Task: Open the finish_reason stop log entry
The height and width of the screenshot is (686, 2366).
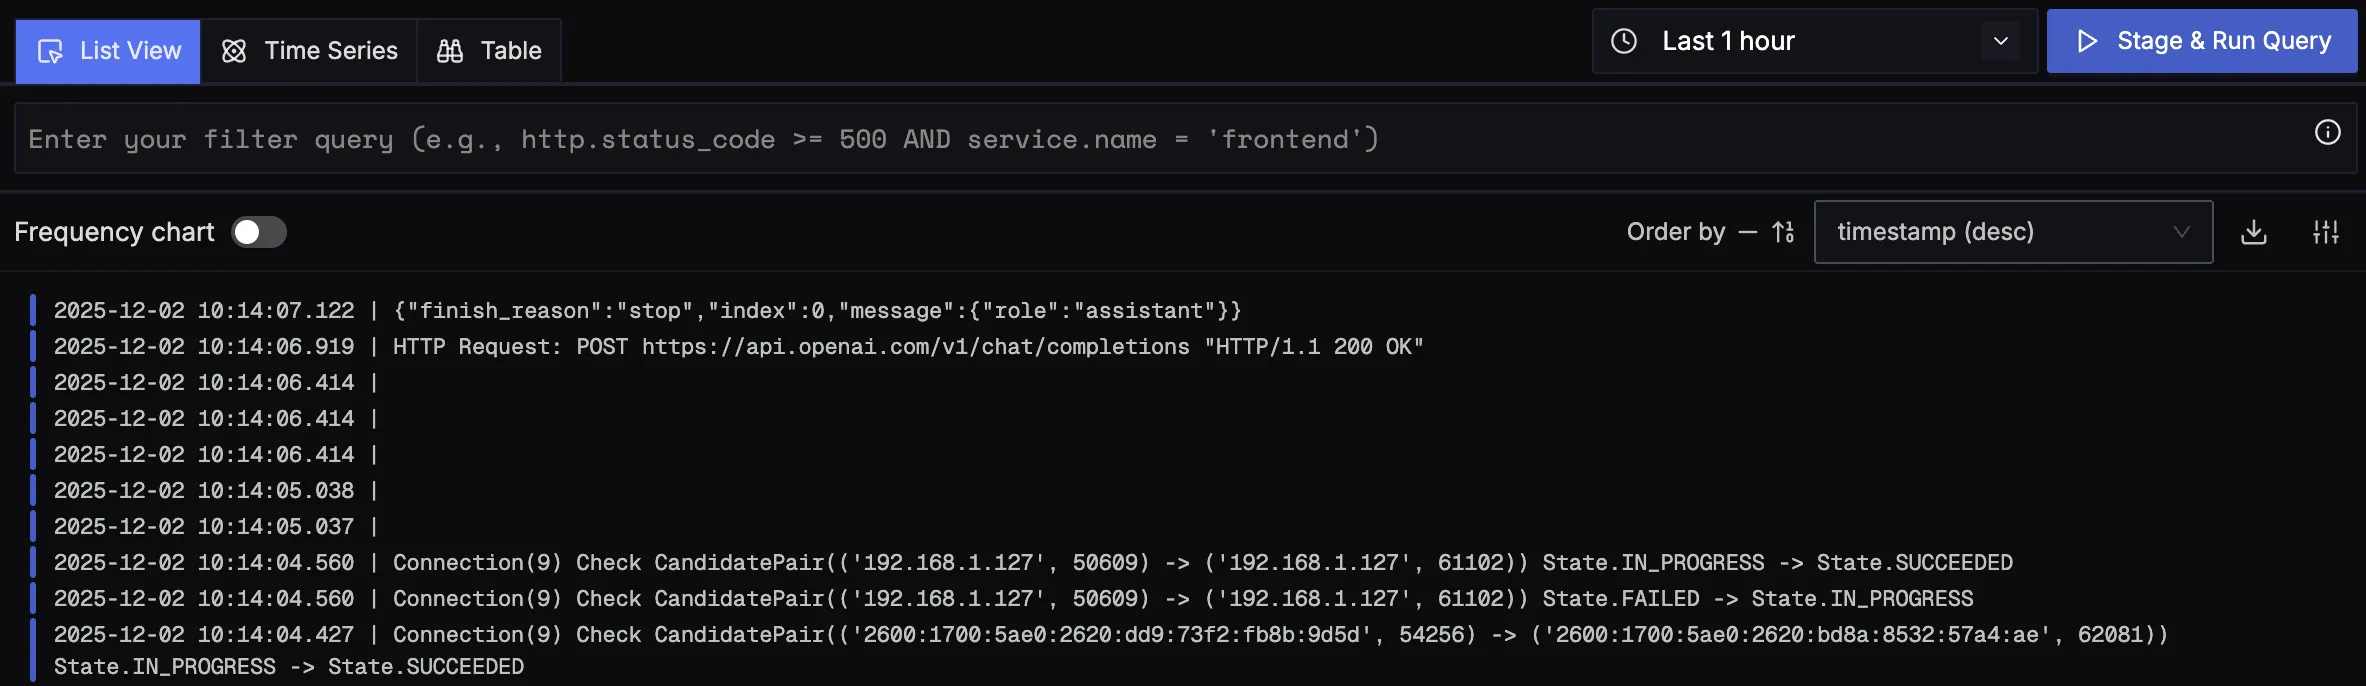Action: click(x=816, y=311)
